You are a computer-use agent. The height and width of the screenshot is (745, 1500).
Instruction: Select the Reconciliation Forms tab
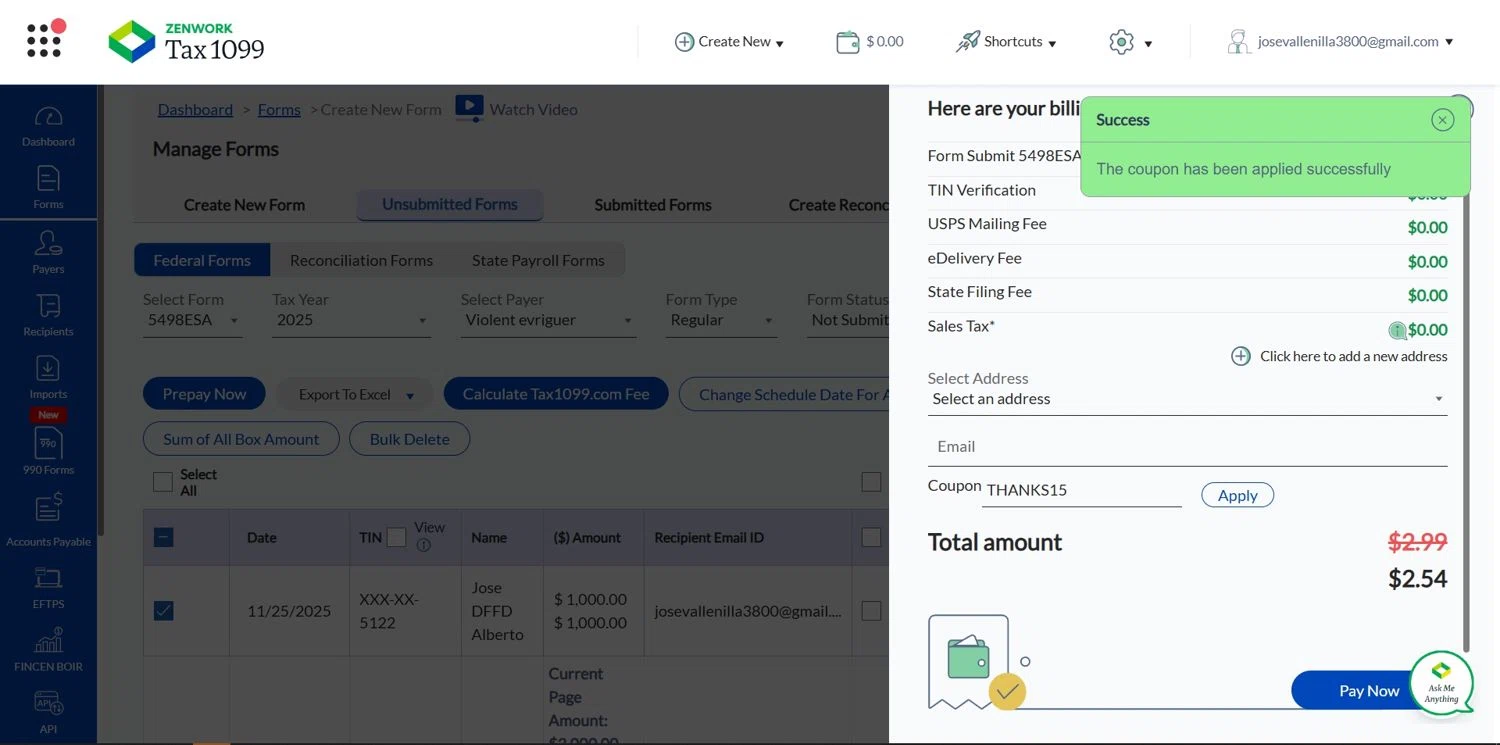point(361,260)
